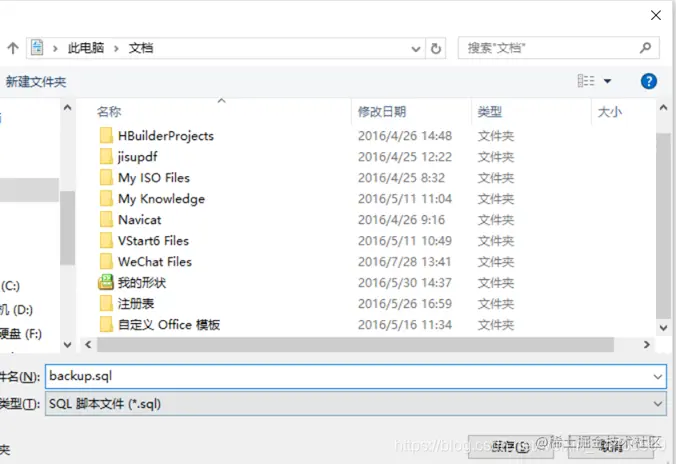Click the document icon in address bar

coord(37,47)
